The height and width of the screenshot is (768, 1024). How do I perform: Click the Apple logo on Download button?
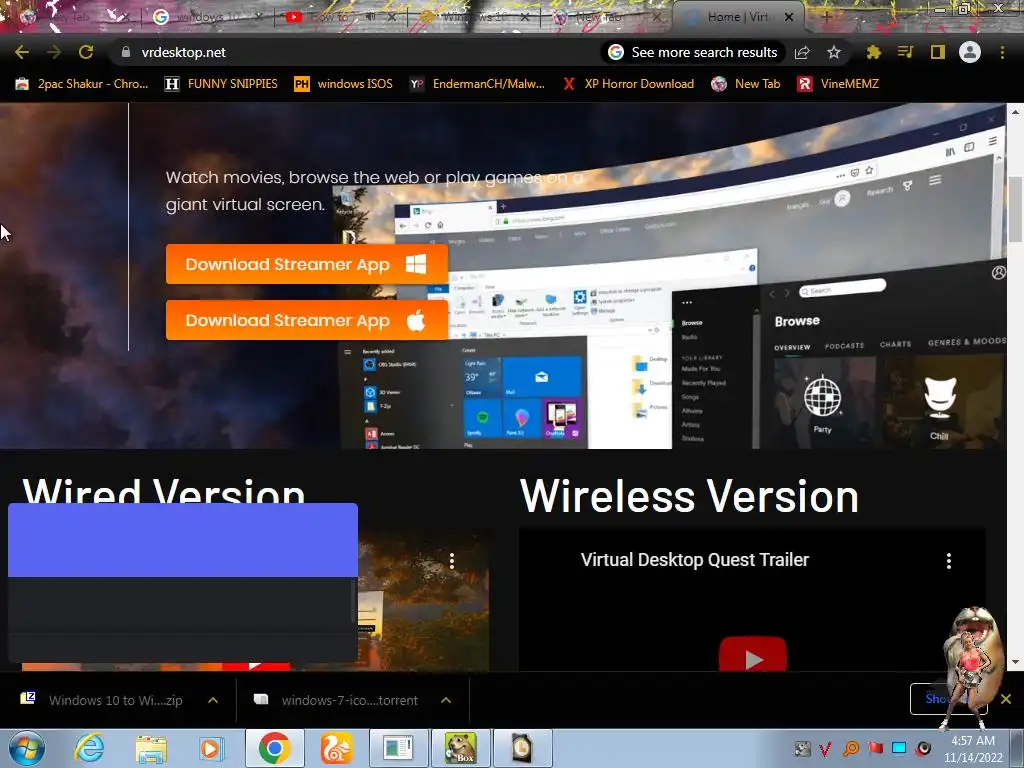[x=416, y=320]
